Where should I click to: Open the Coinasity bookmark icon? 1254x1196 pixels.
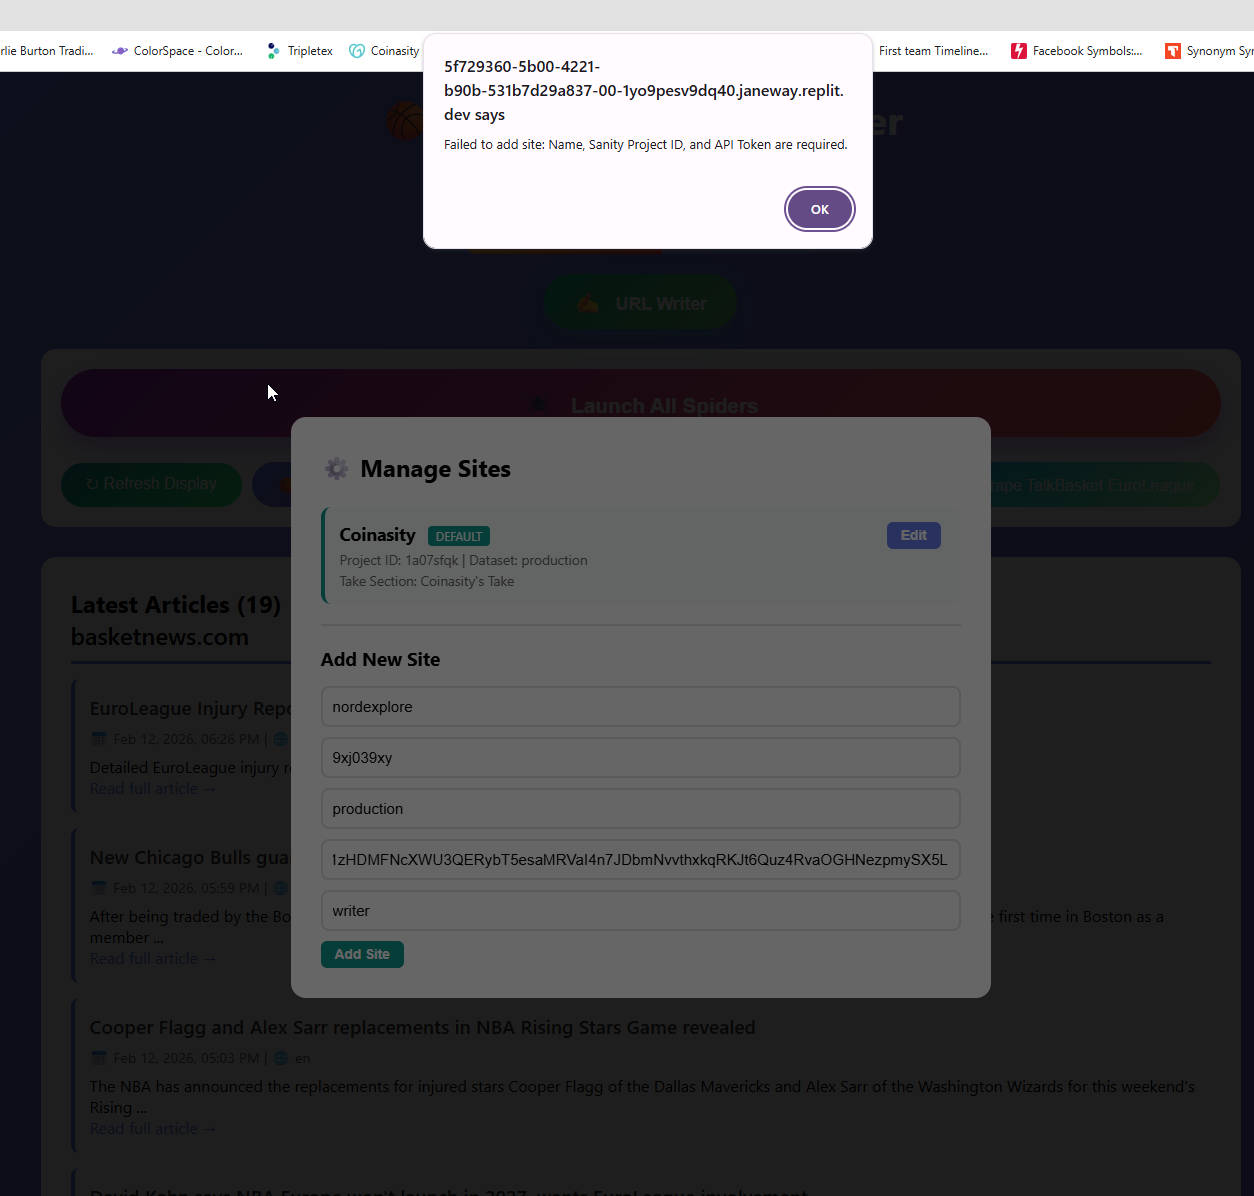[357, 51]
